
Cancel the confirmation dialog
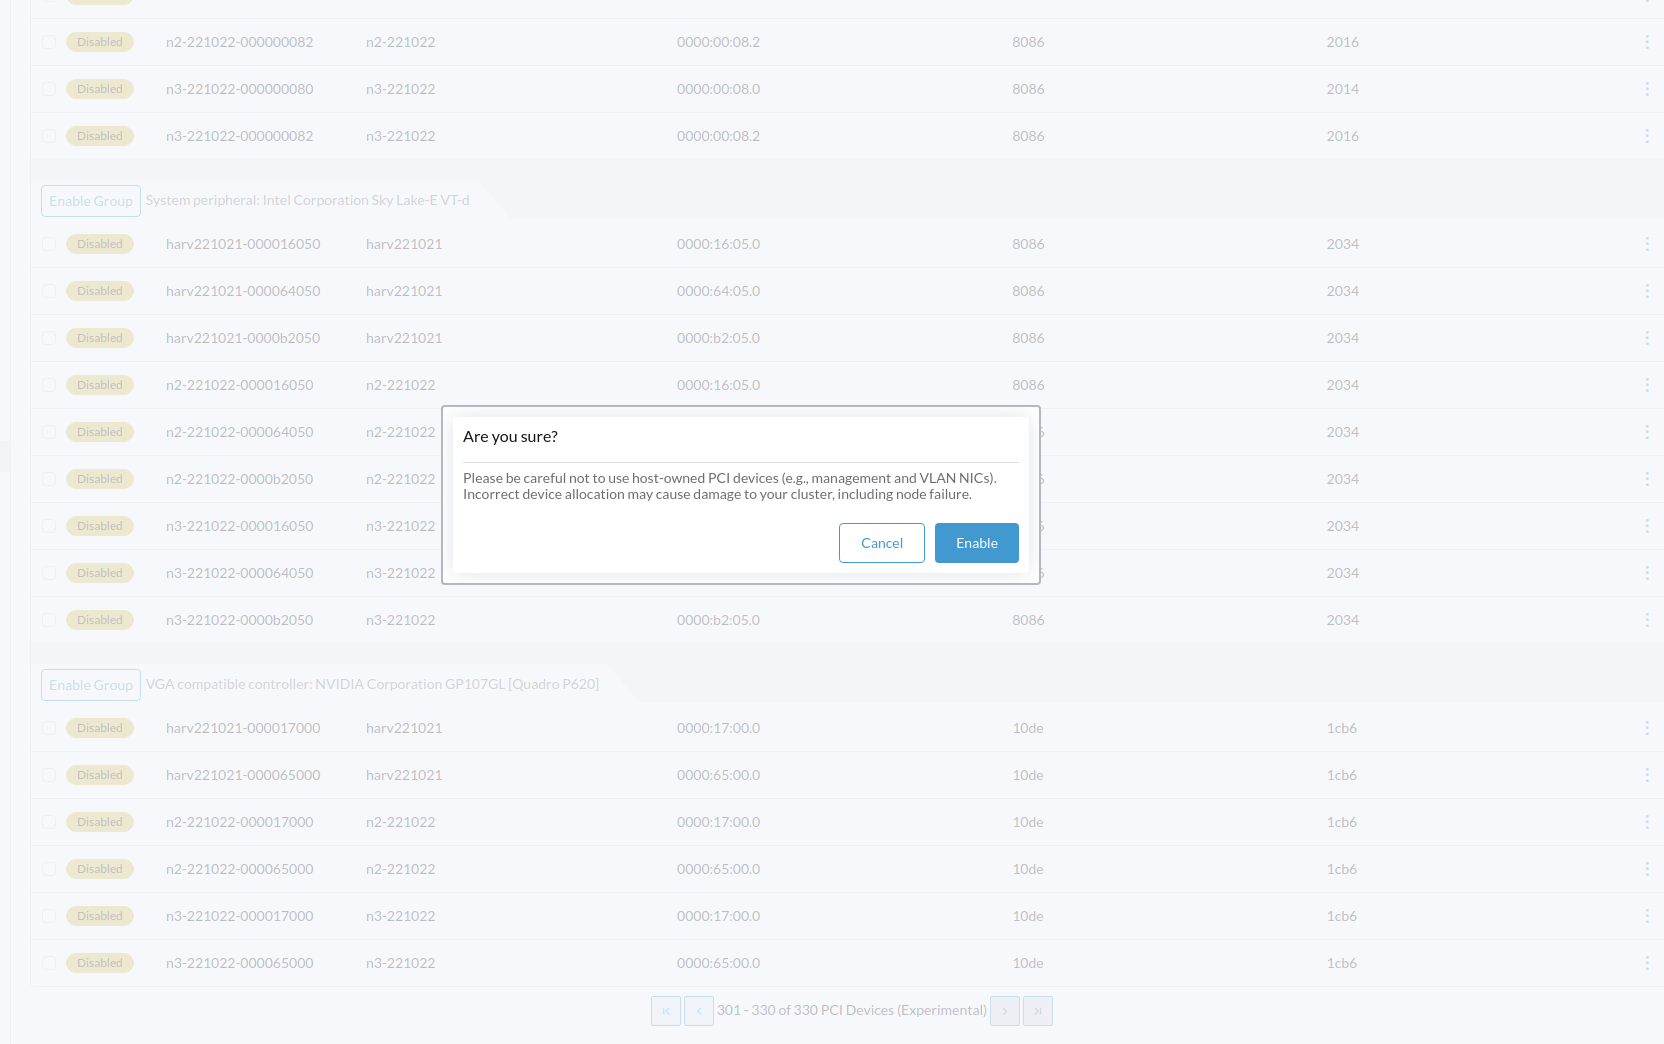pos(881,543)
